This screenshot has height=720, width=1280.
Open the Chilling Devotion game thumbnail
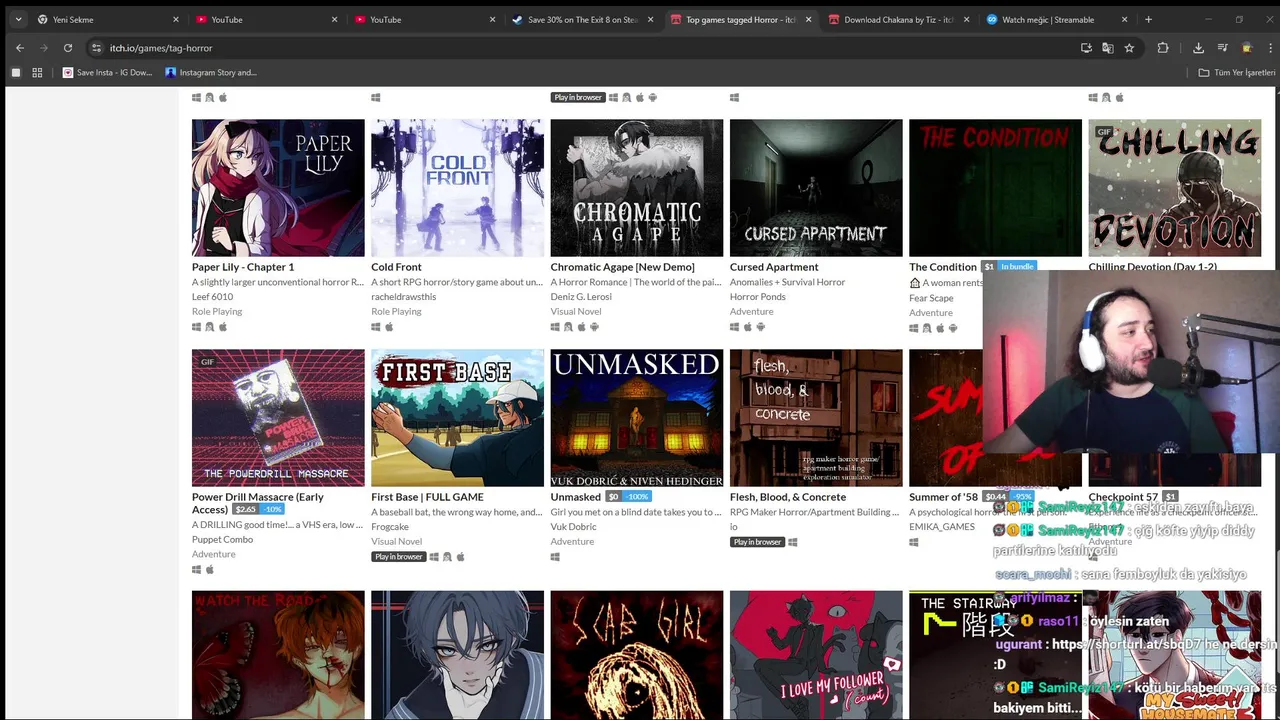pyautogui.click(x=1174, y=188)
